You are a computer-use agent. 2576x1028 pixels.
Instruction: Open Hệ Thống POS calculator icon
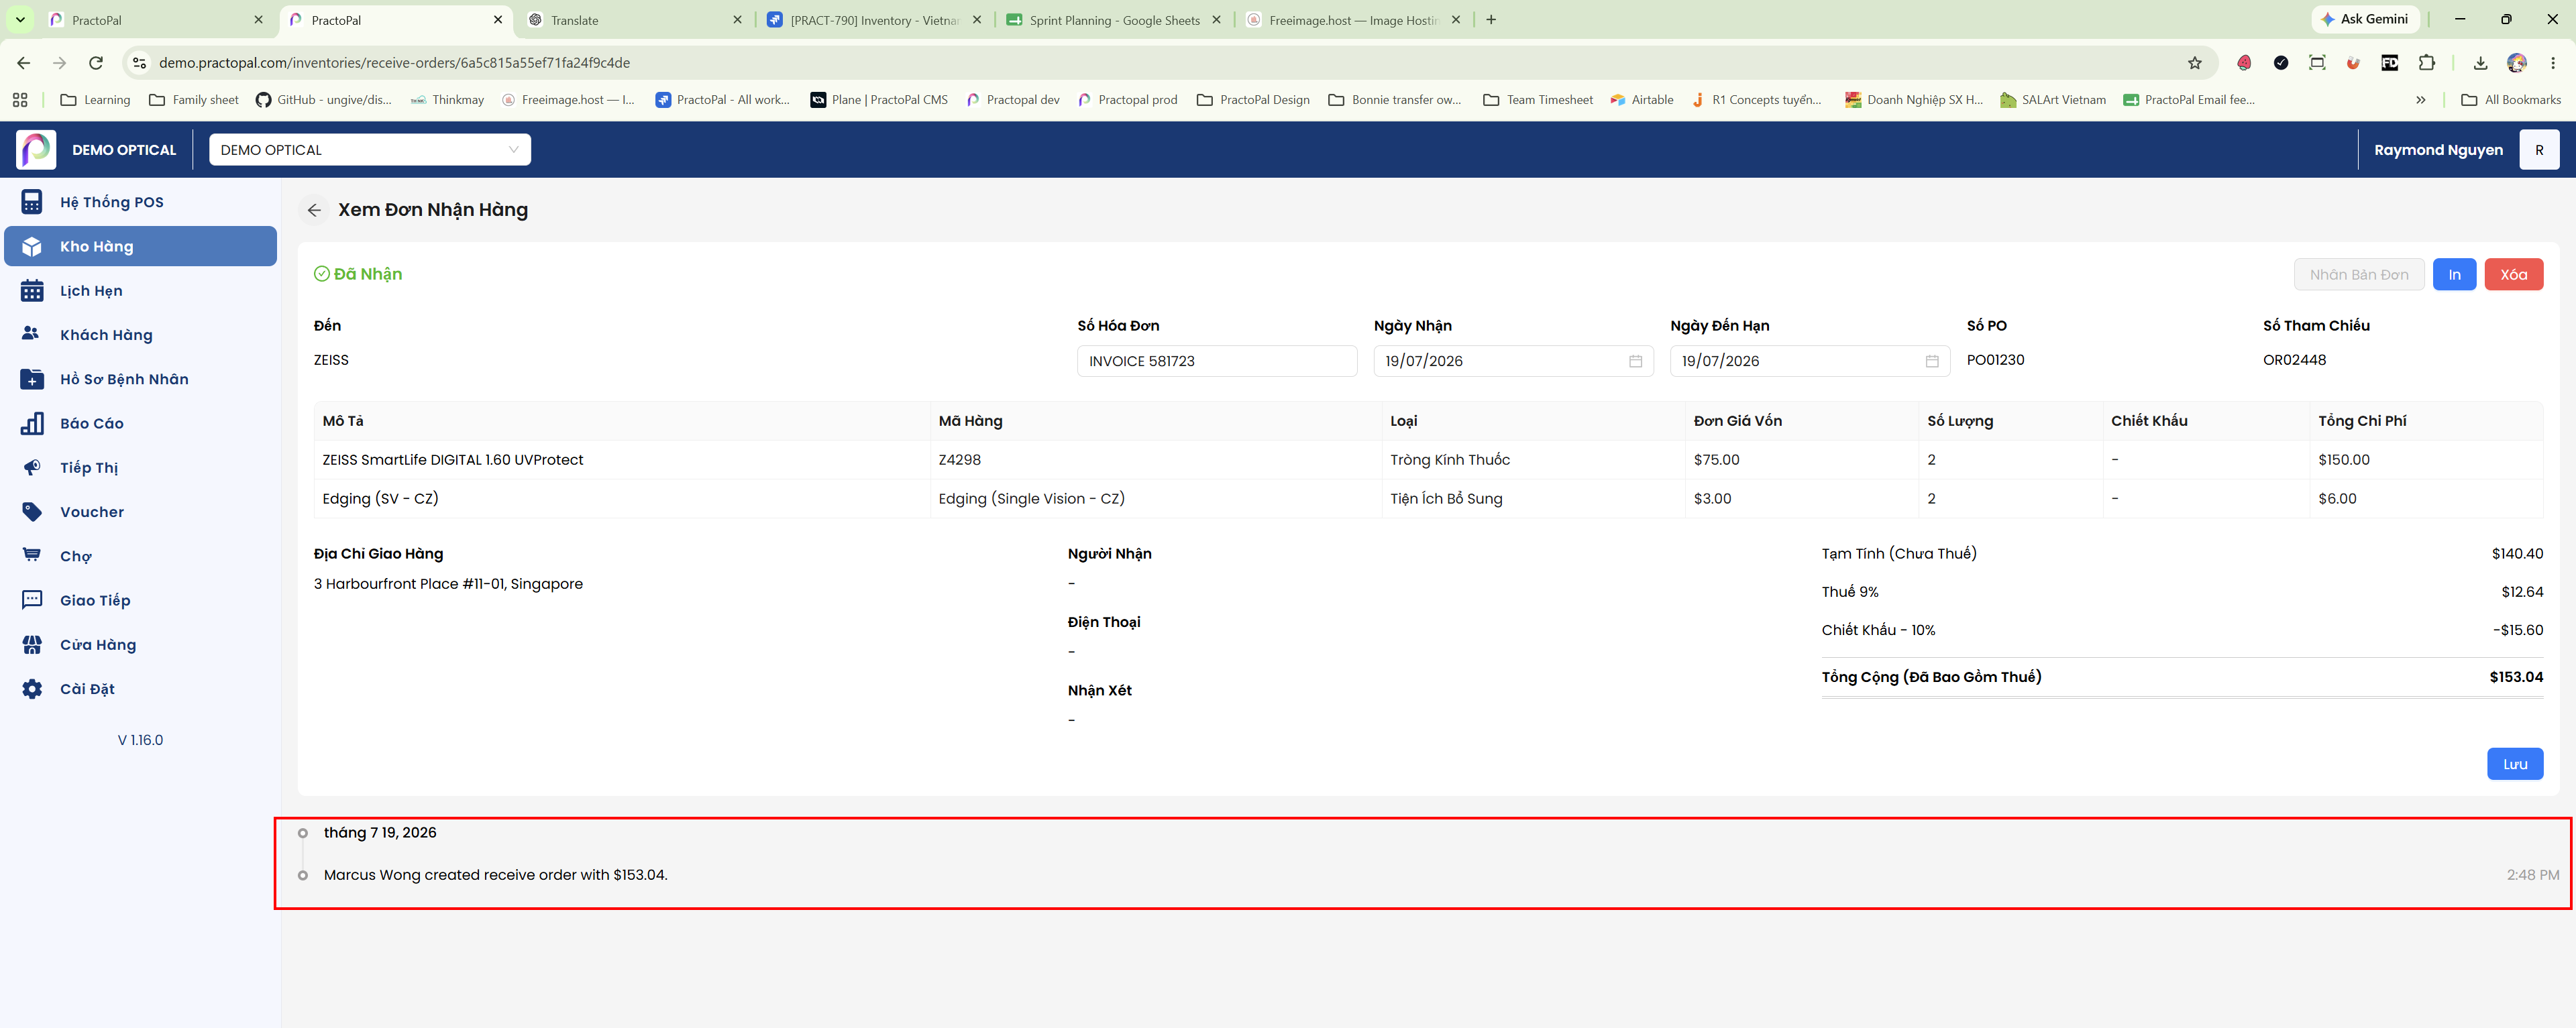[32, 202]
